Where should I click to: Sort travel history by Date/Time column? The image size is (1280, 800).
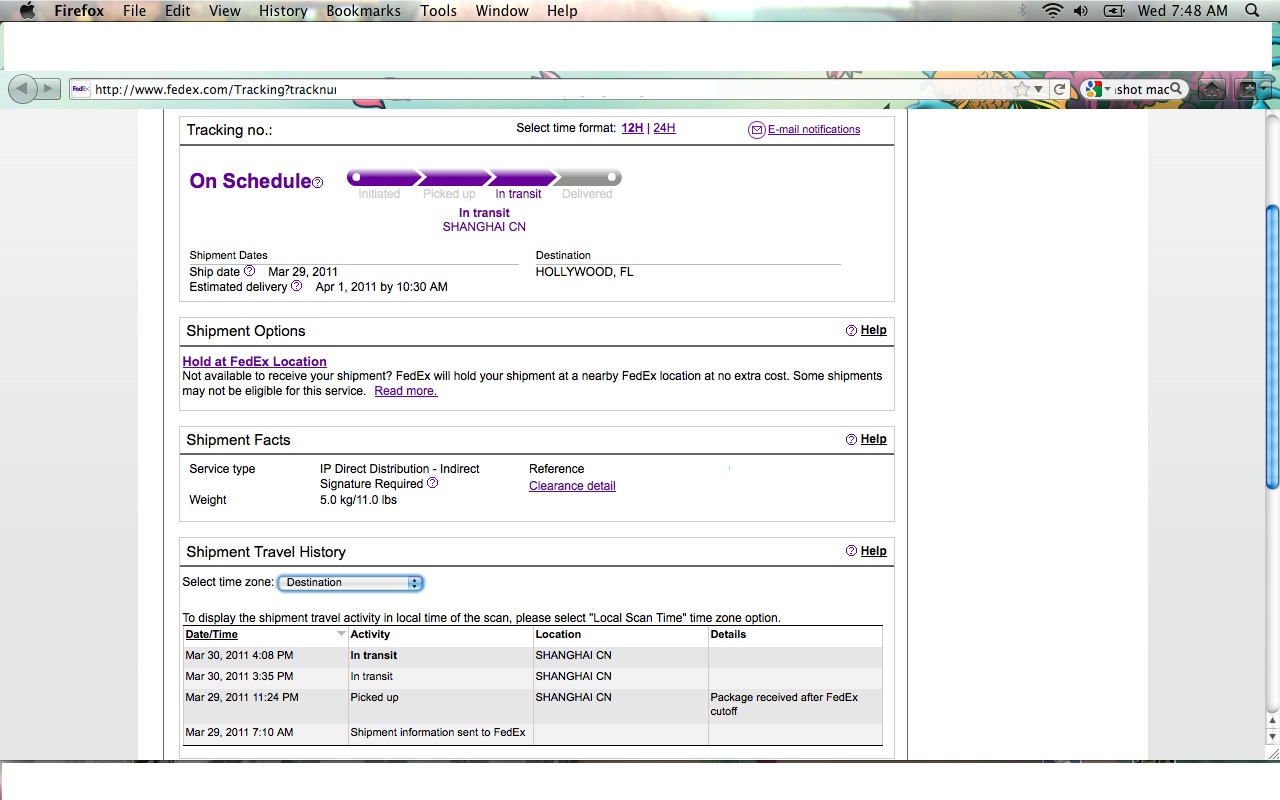pos(212,634)
